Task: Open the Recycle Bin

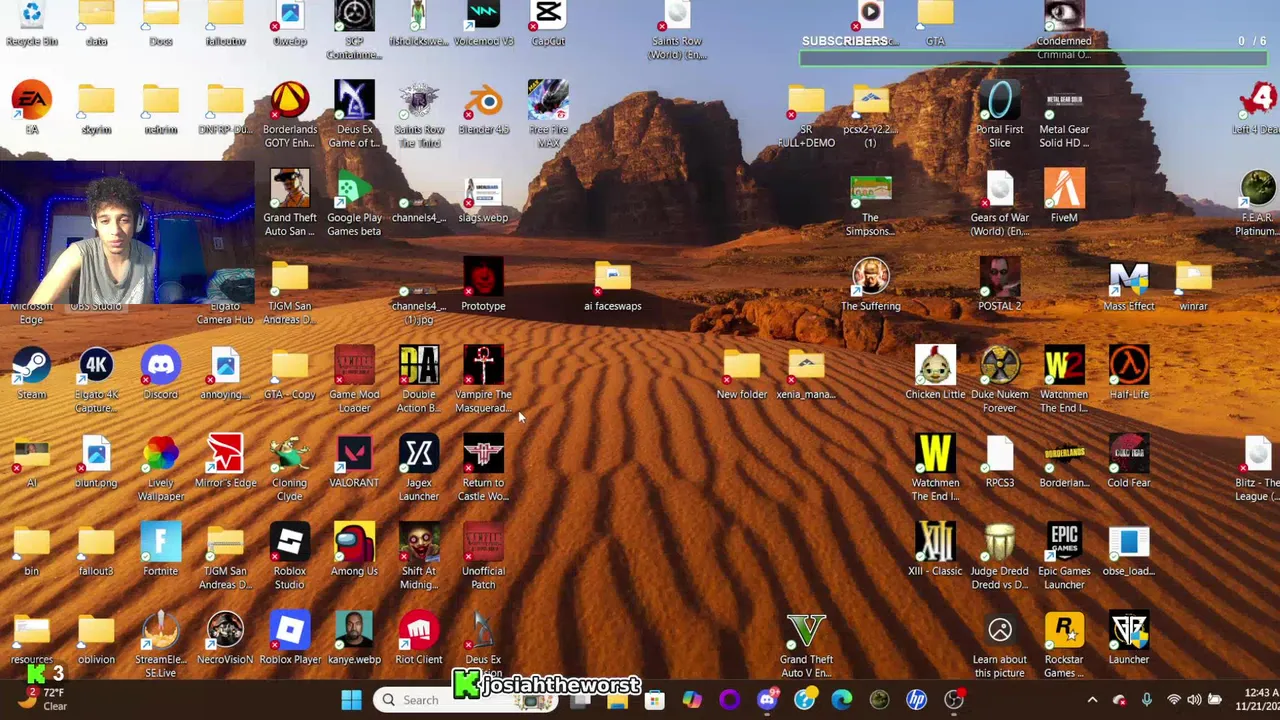Action: point(32,24)
